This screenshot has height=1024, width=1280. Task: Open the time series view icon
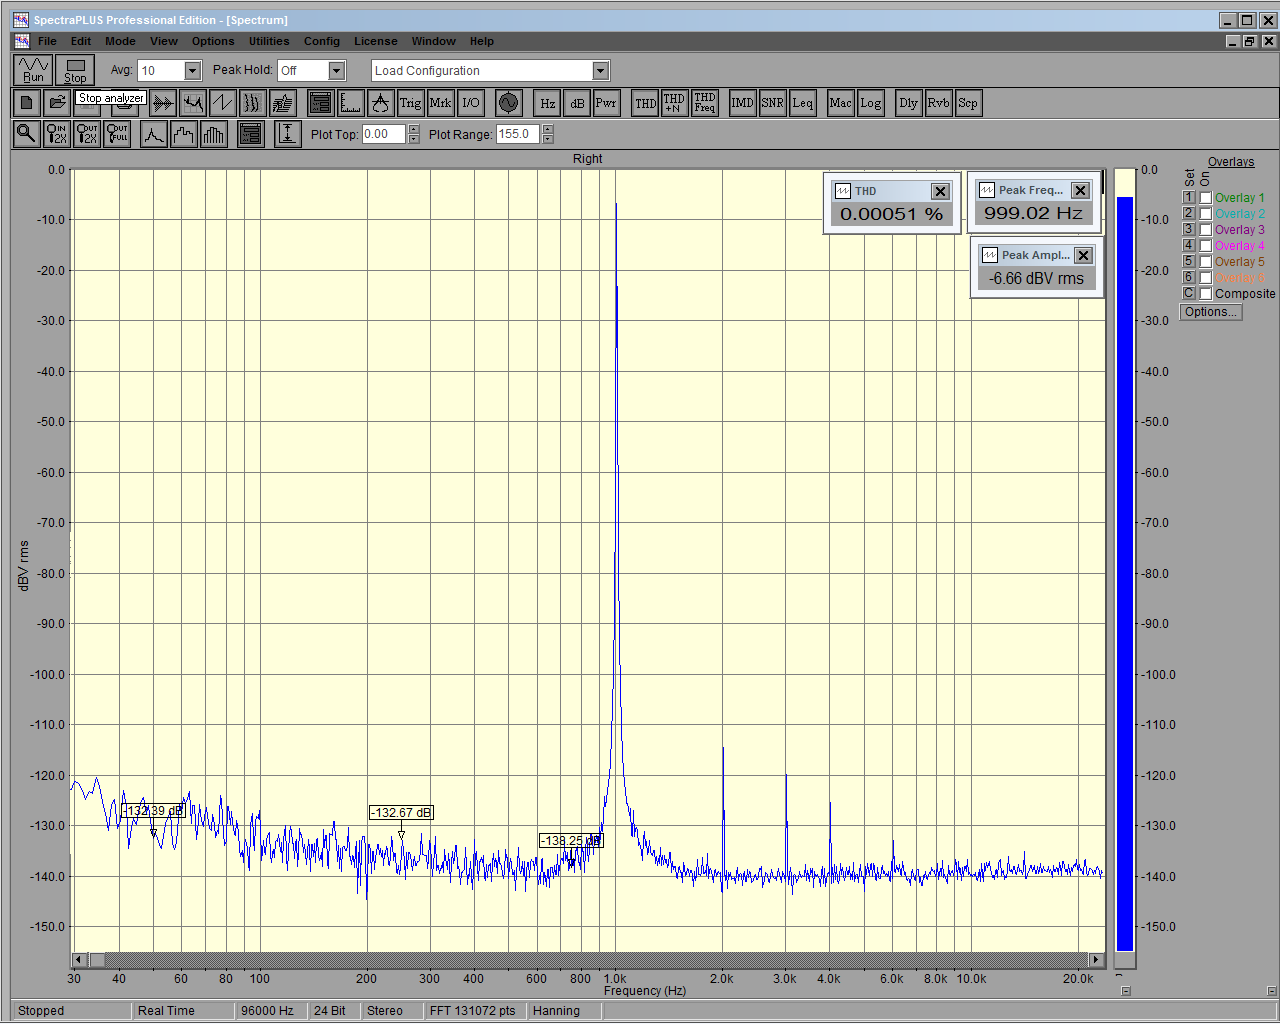[x=163, y=102]
